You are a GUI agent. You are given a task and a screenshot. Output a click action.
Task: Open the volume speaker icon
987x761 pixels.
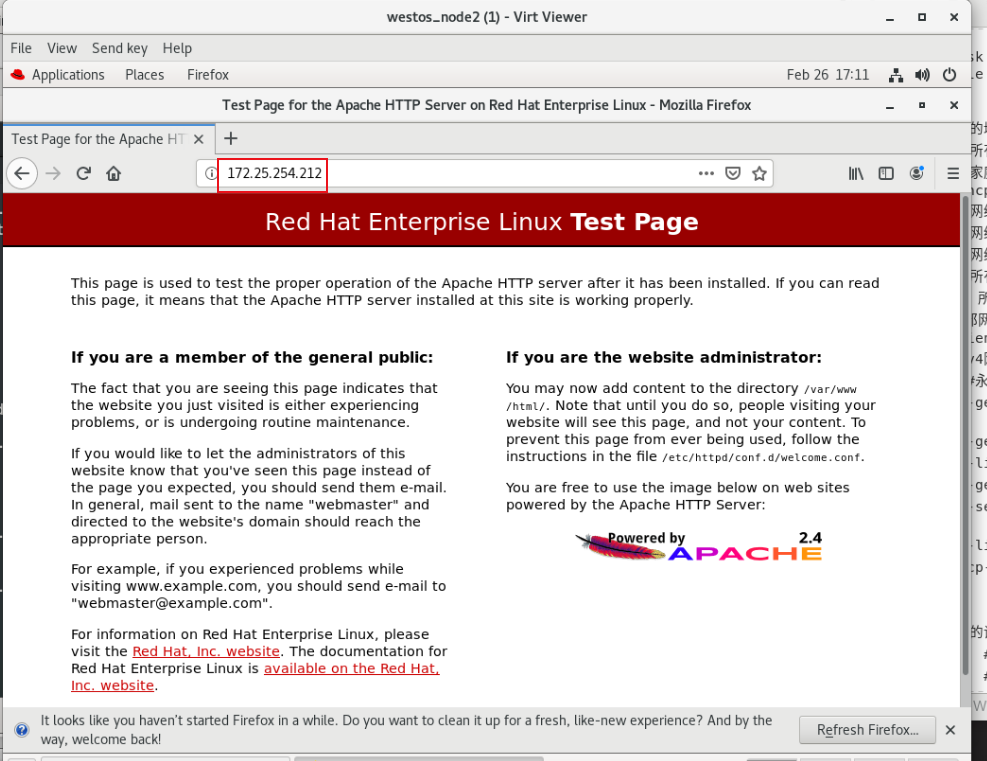tap(922, 75)
